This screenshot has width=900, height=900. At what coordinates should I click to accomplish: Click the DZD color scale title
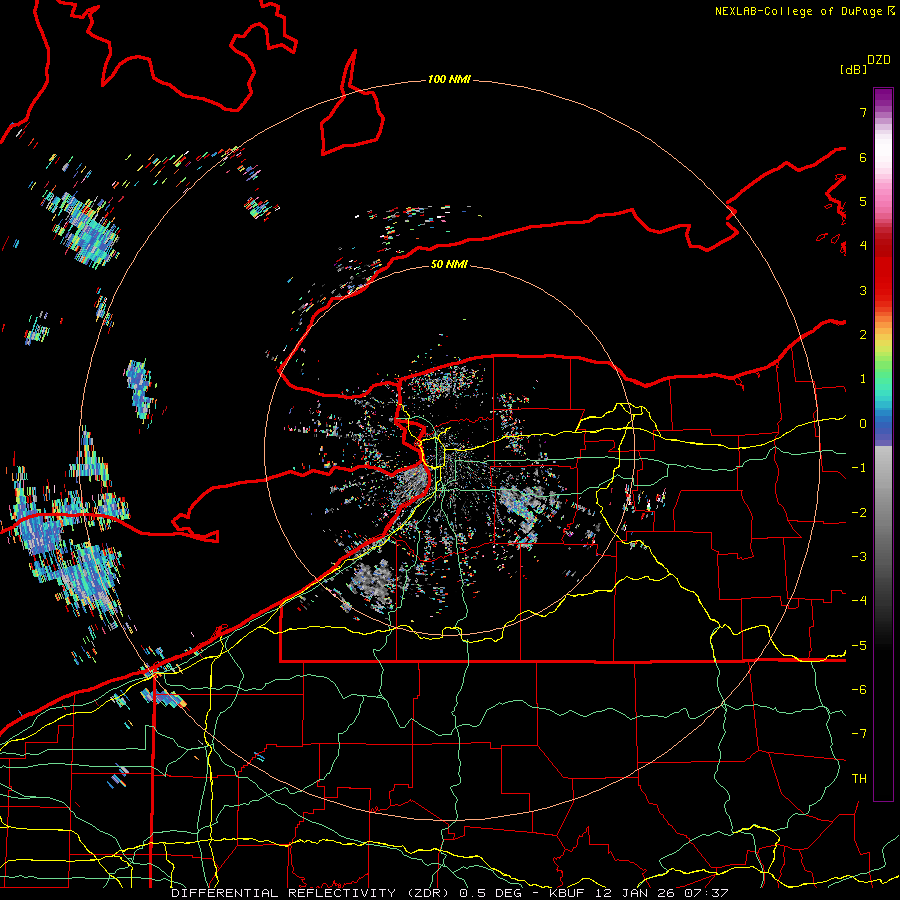click(x=879, y=60)
